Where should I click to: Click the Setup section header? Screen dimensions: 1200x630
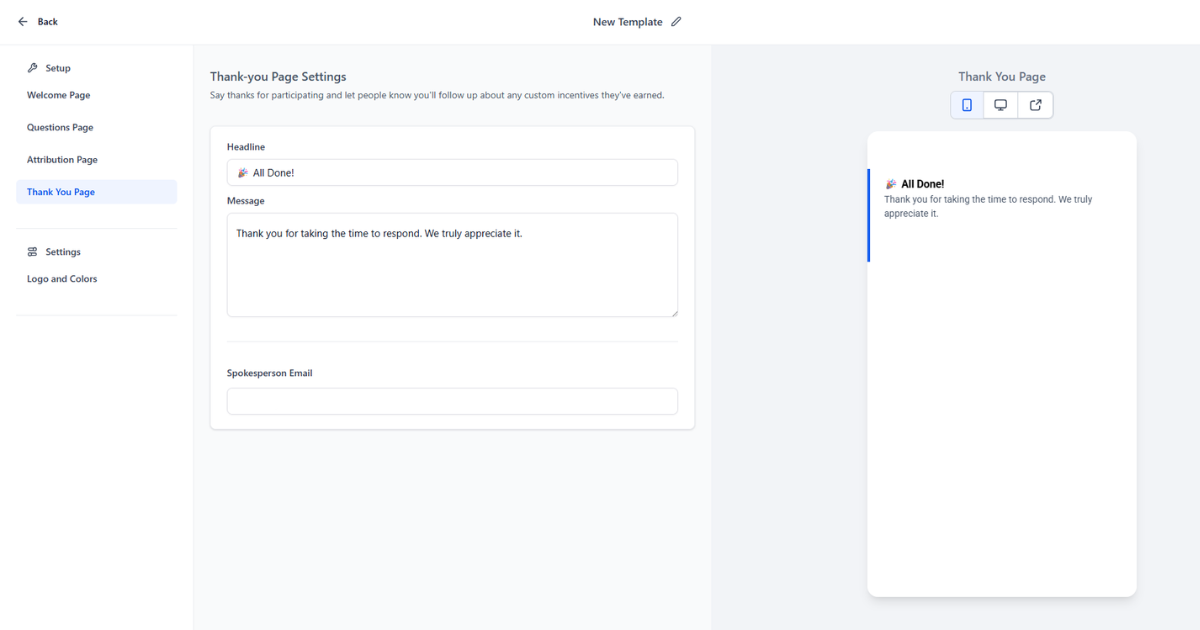(x=58, y=68)
